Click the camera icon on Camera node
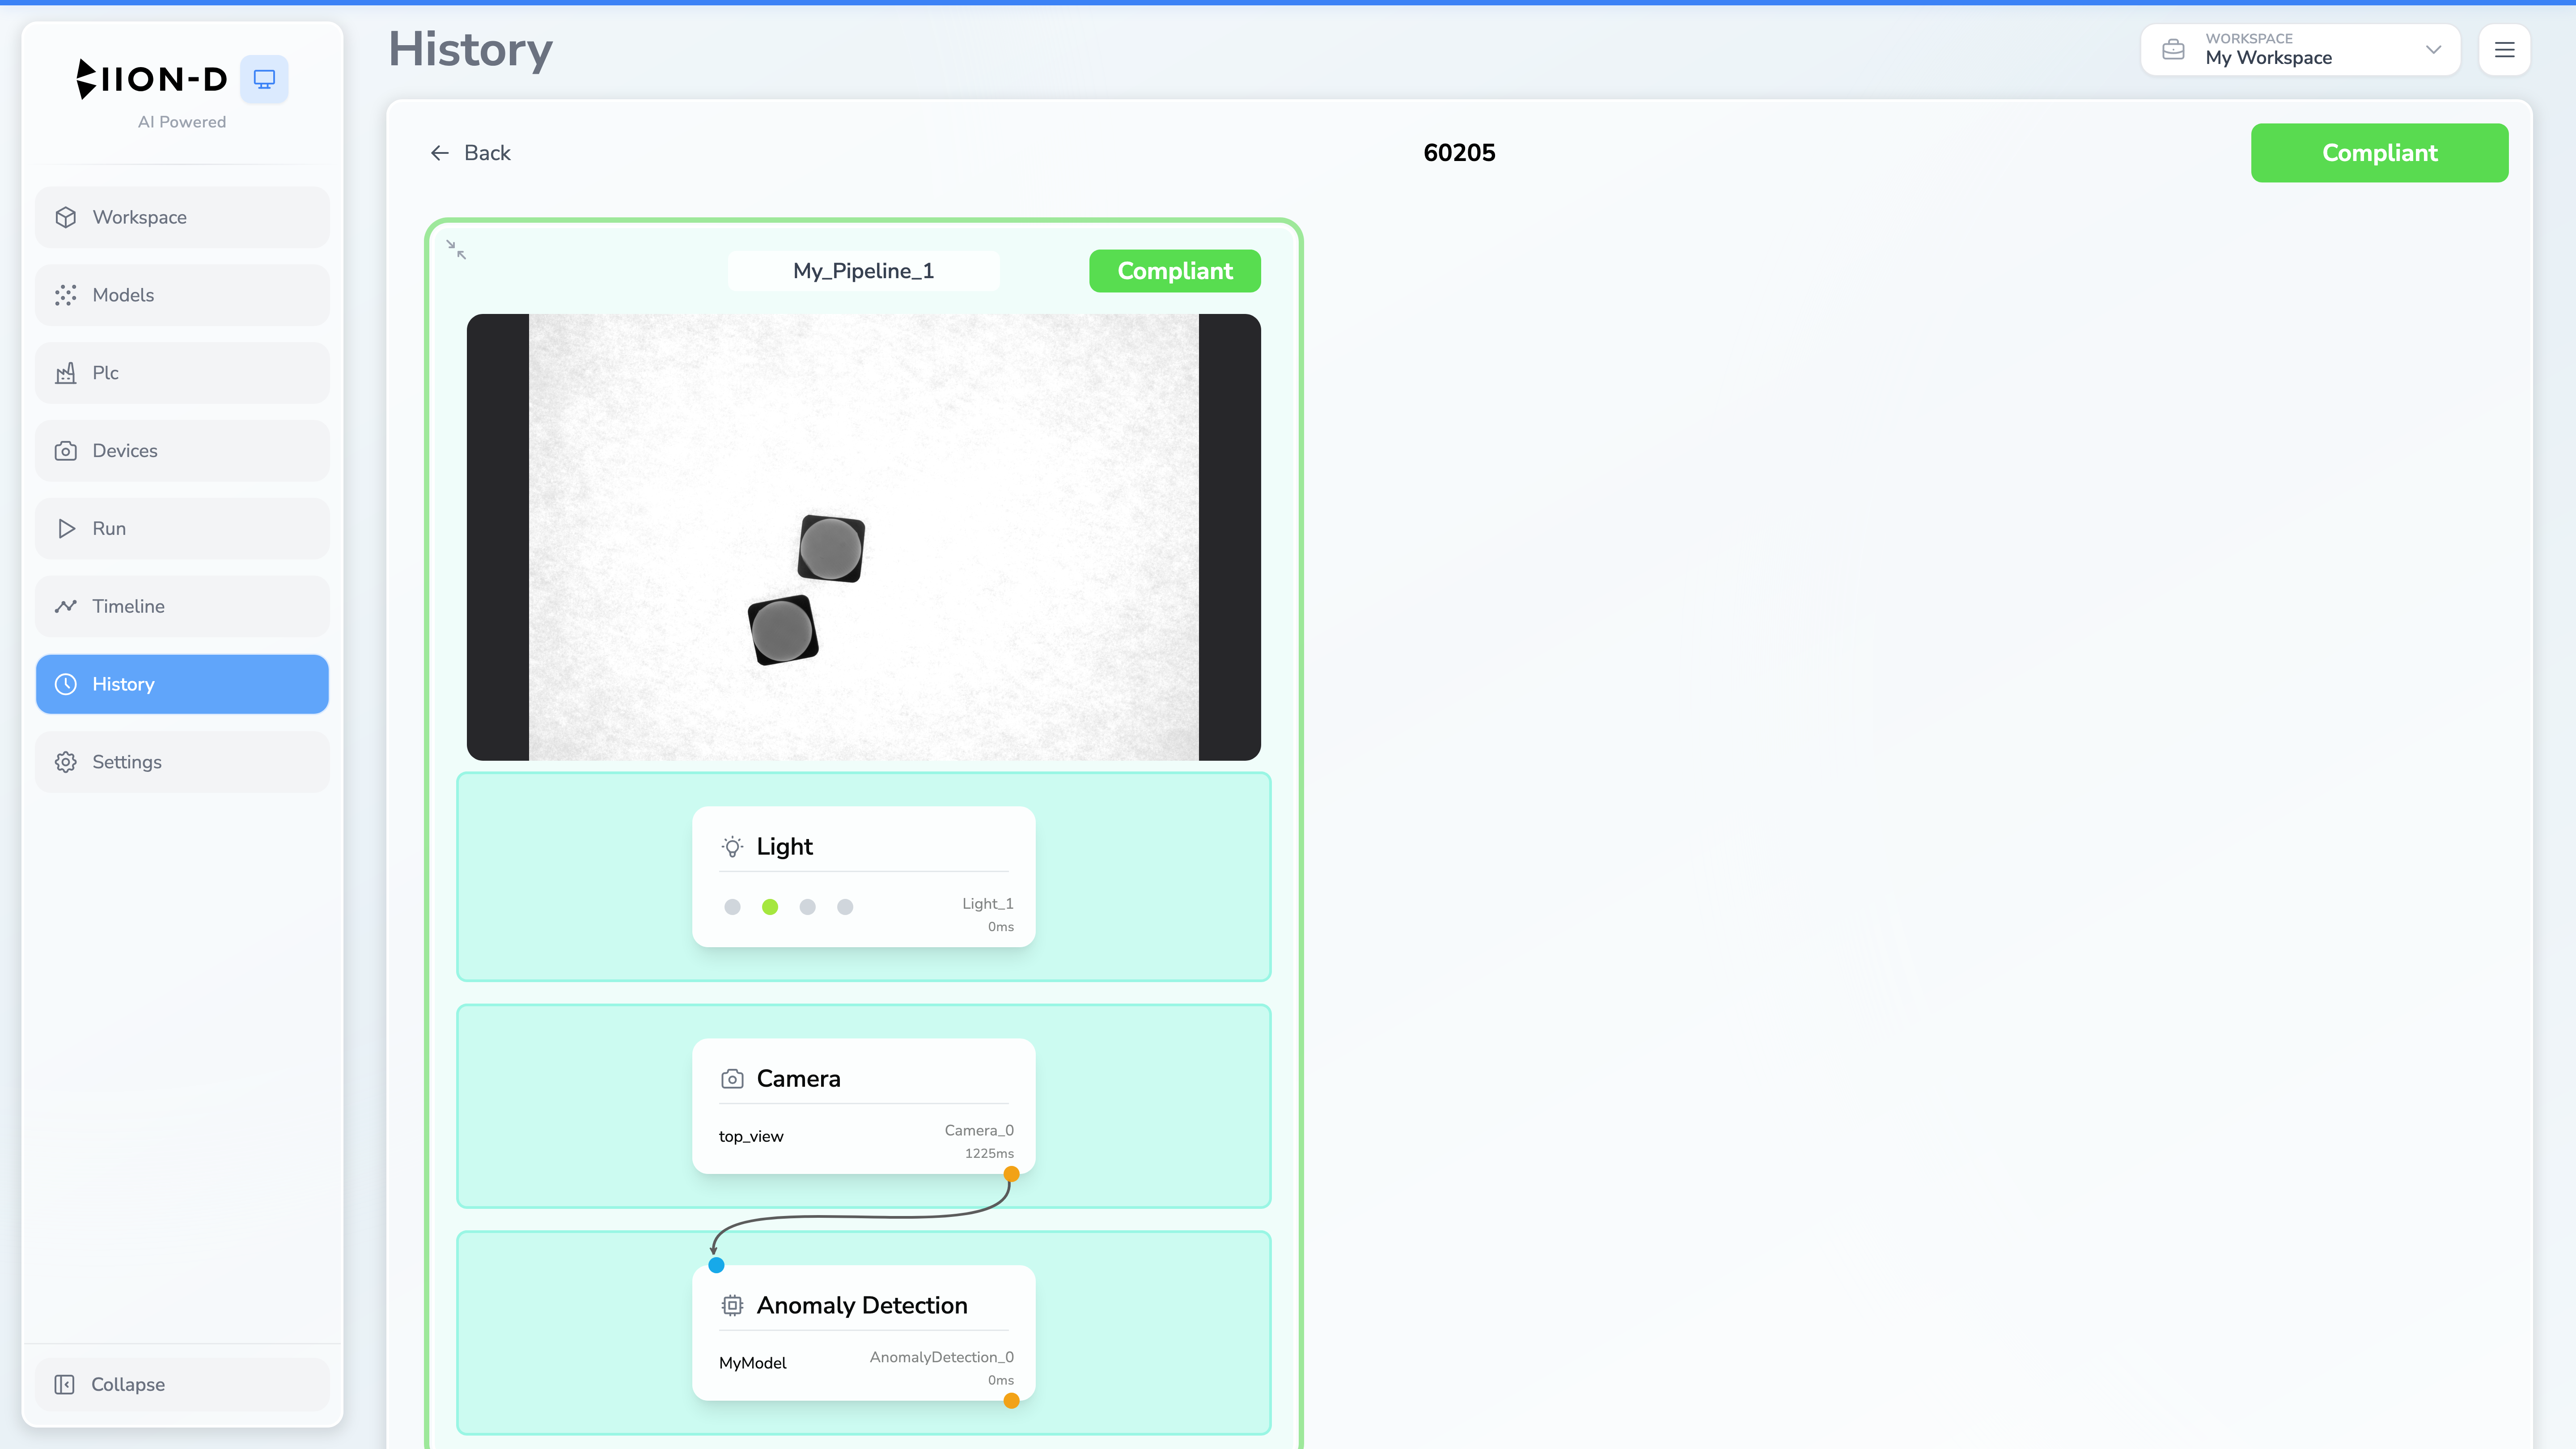This screenshot has height=1449, width=2576. click(x=732, y=1079)
